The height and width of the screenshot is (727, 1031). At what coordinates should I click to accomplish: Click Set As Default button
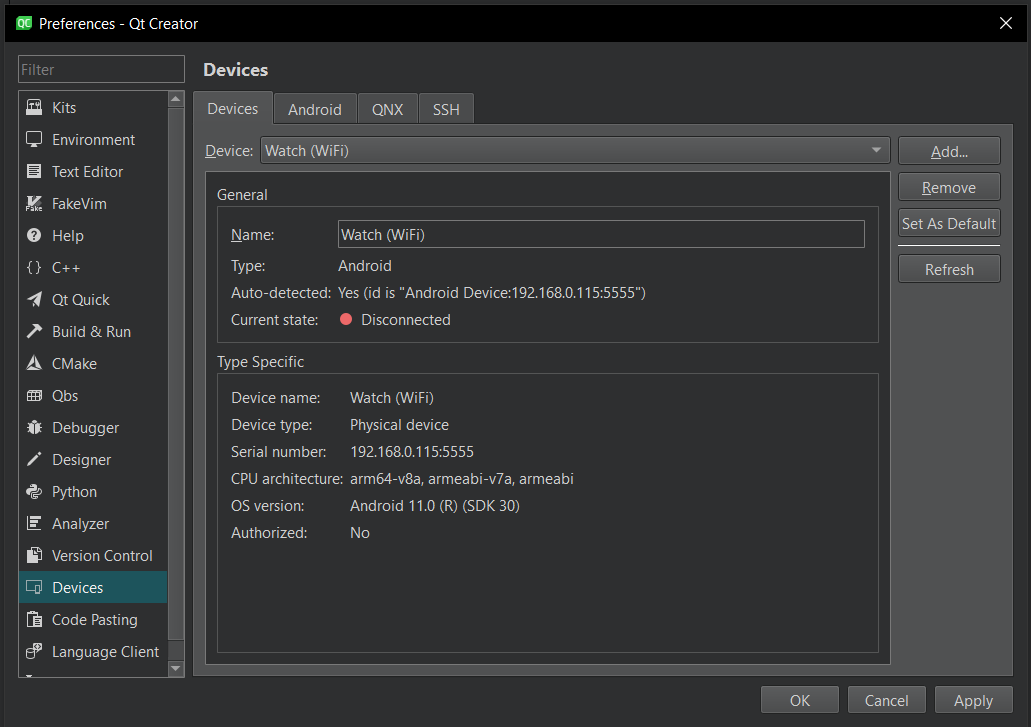pyautogui.click(x=949, y=223)
